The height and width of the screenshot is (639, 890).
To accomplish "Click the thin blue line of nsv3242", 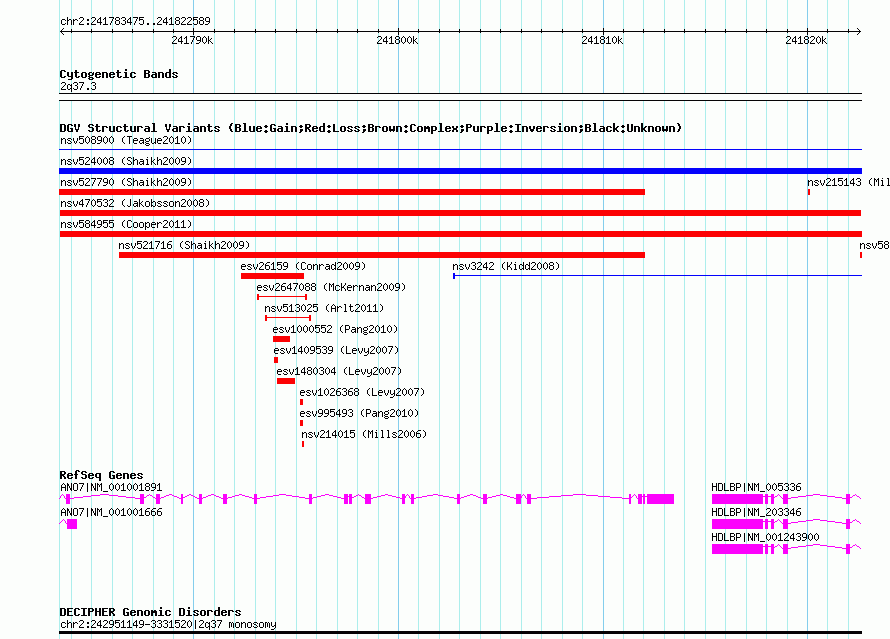I will click(x=657, y=276).
